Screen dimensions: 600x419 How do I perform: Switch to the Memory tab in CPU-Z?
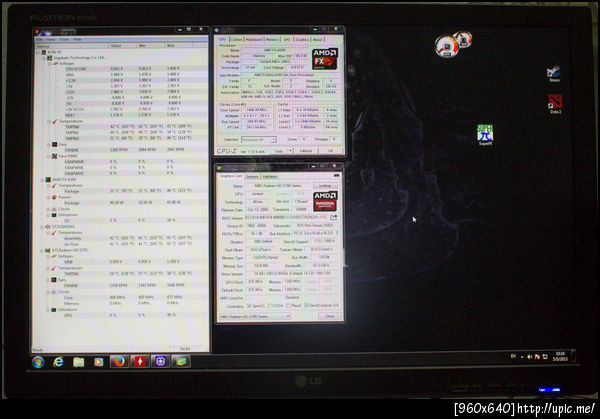272,39
